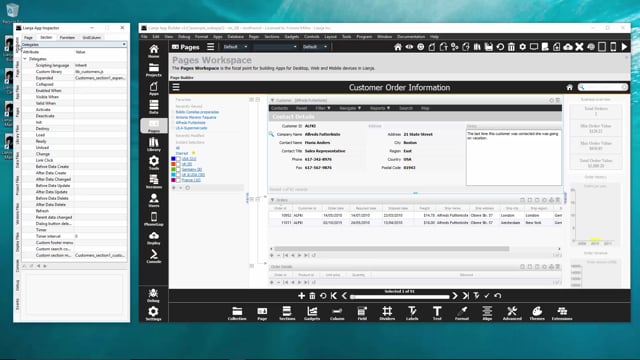This screenshot has width=640, height=360.
Task: Click the Reset button in Customer section
Action: pos(301,108)
